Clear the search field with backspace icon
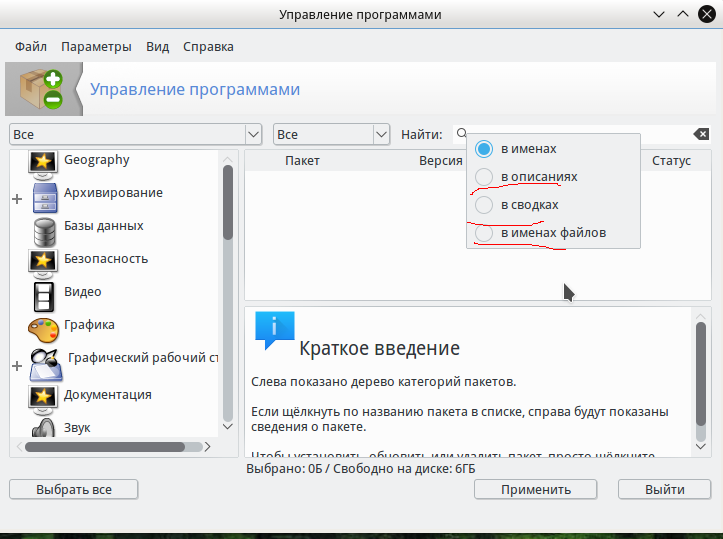The image size is (723, 539). point(701,134)
